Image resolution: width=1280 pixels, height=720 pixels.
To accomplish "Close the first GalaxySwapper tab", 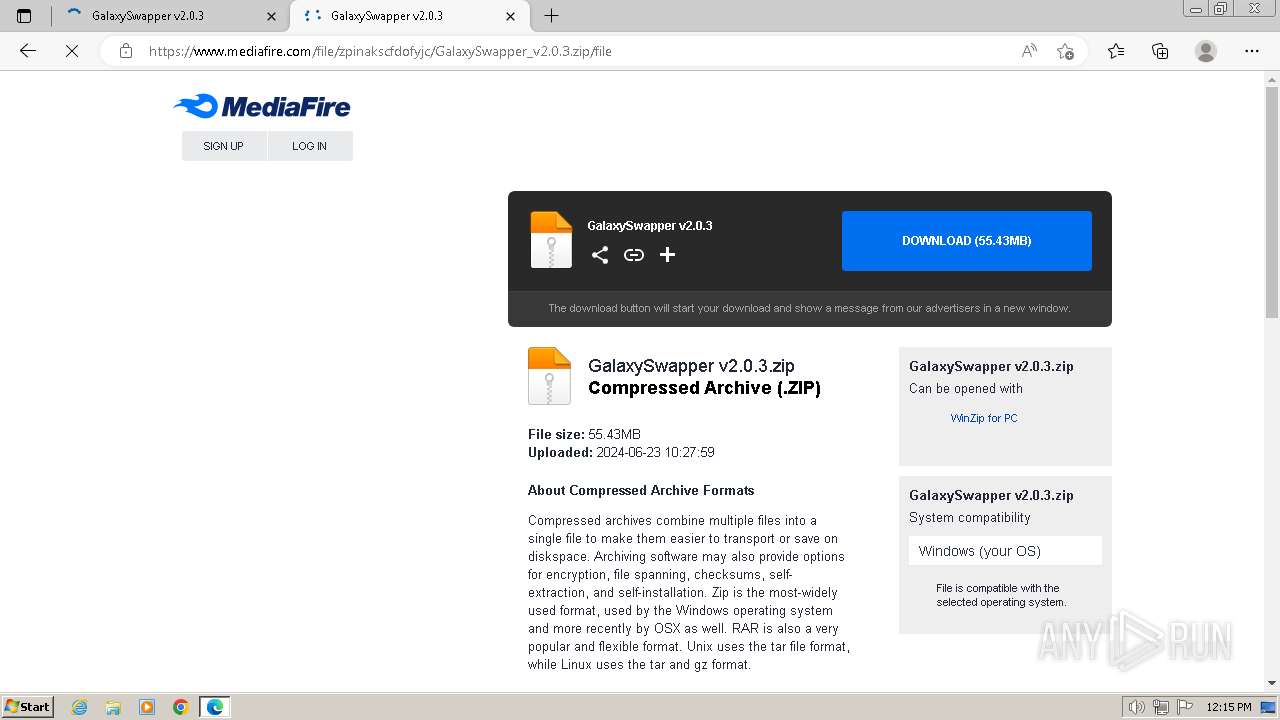I will point(271,16).
